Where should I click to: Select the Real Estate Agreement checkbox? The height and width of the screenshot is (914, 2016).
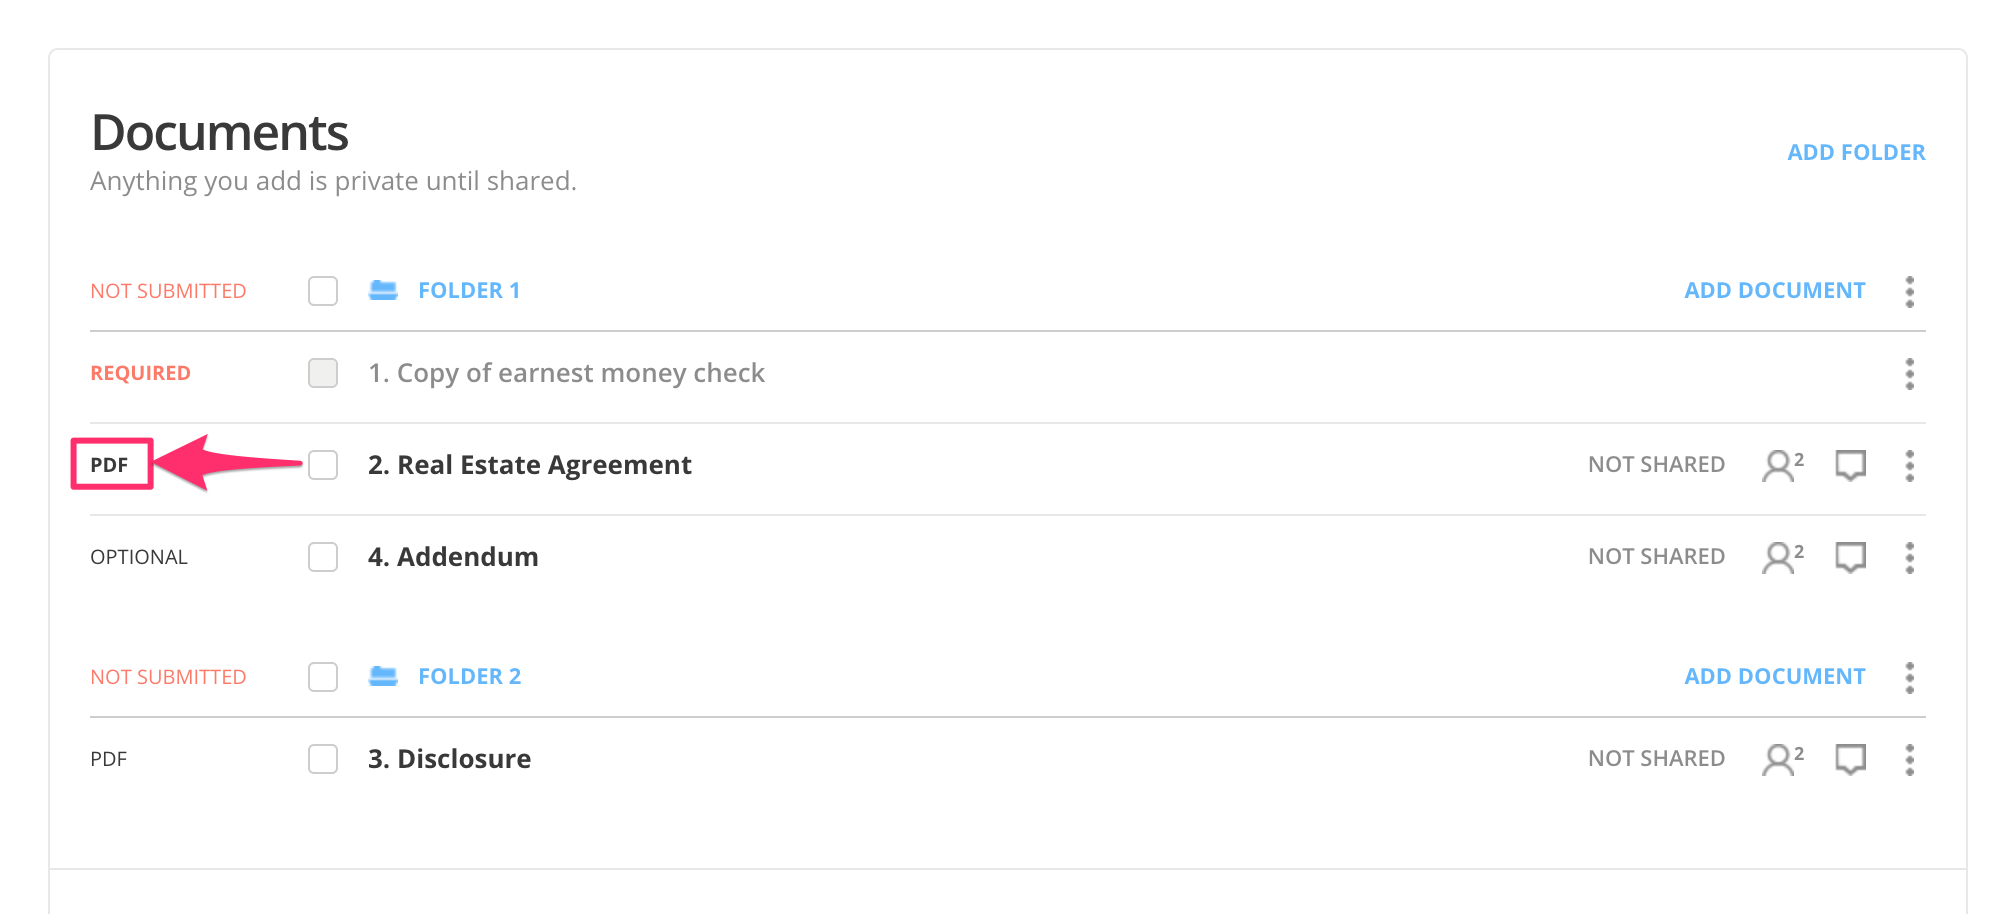click(323, 465)
